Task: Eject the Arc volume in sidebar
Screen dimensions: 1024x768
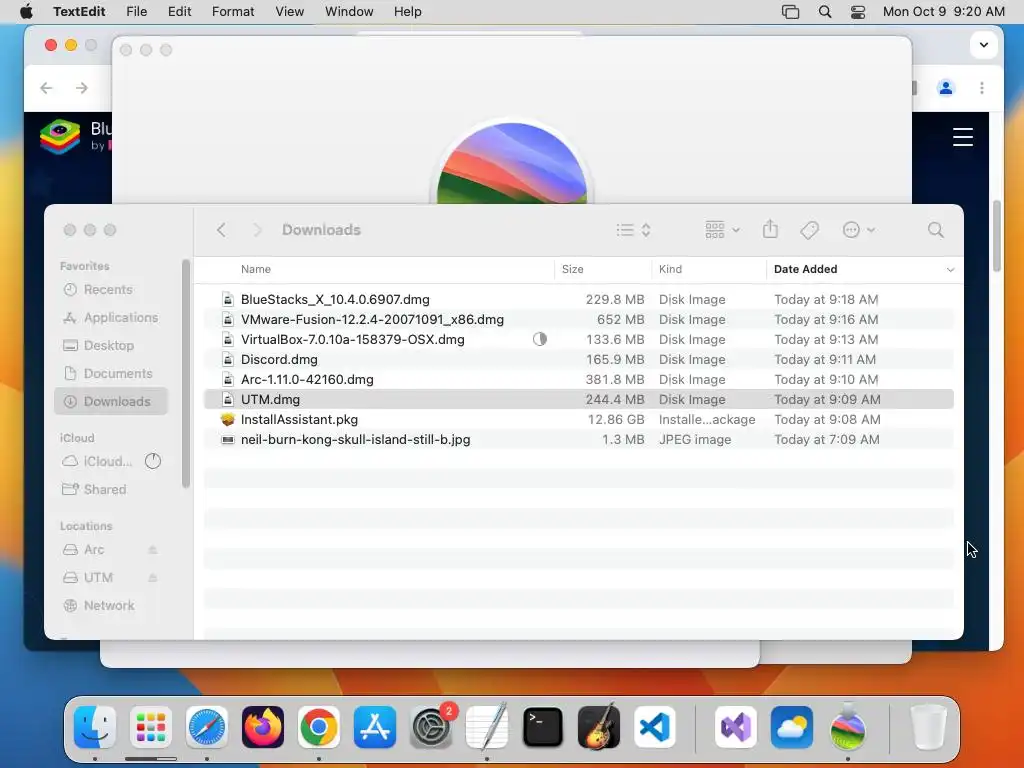Action: click(152, 550)
